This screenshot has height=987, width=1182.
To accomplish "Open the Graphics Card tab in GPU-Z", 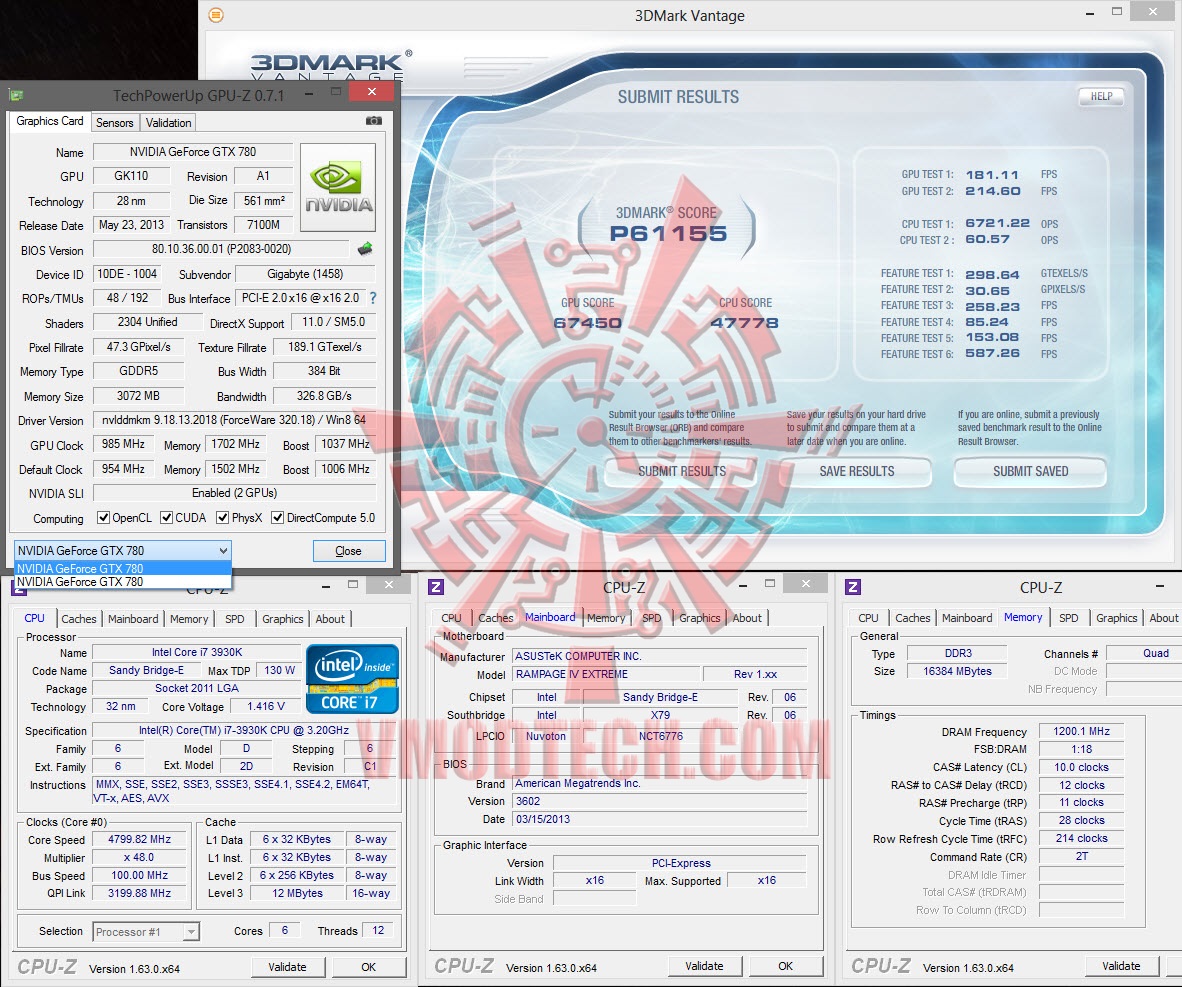I will point(50,121).
